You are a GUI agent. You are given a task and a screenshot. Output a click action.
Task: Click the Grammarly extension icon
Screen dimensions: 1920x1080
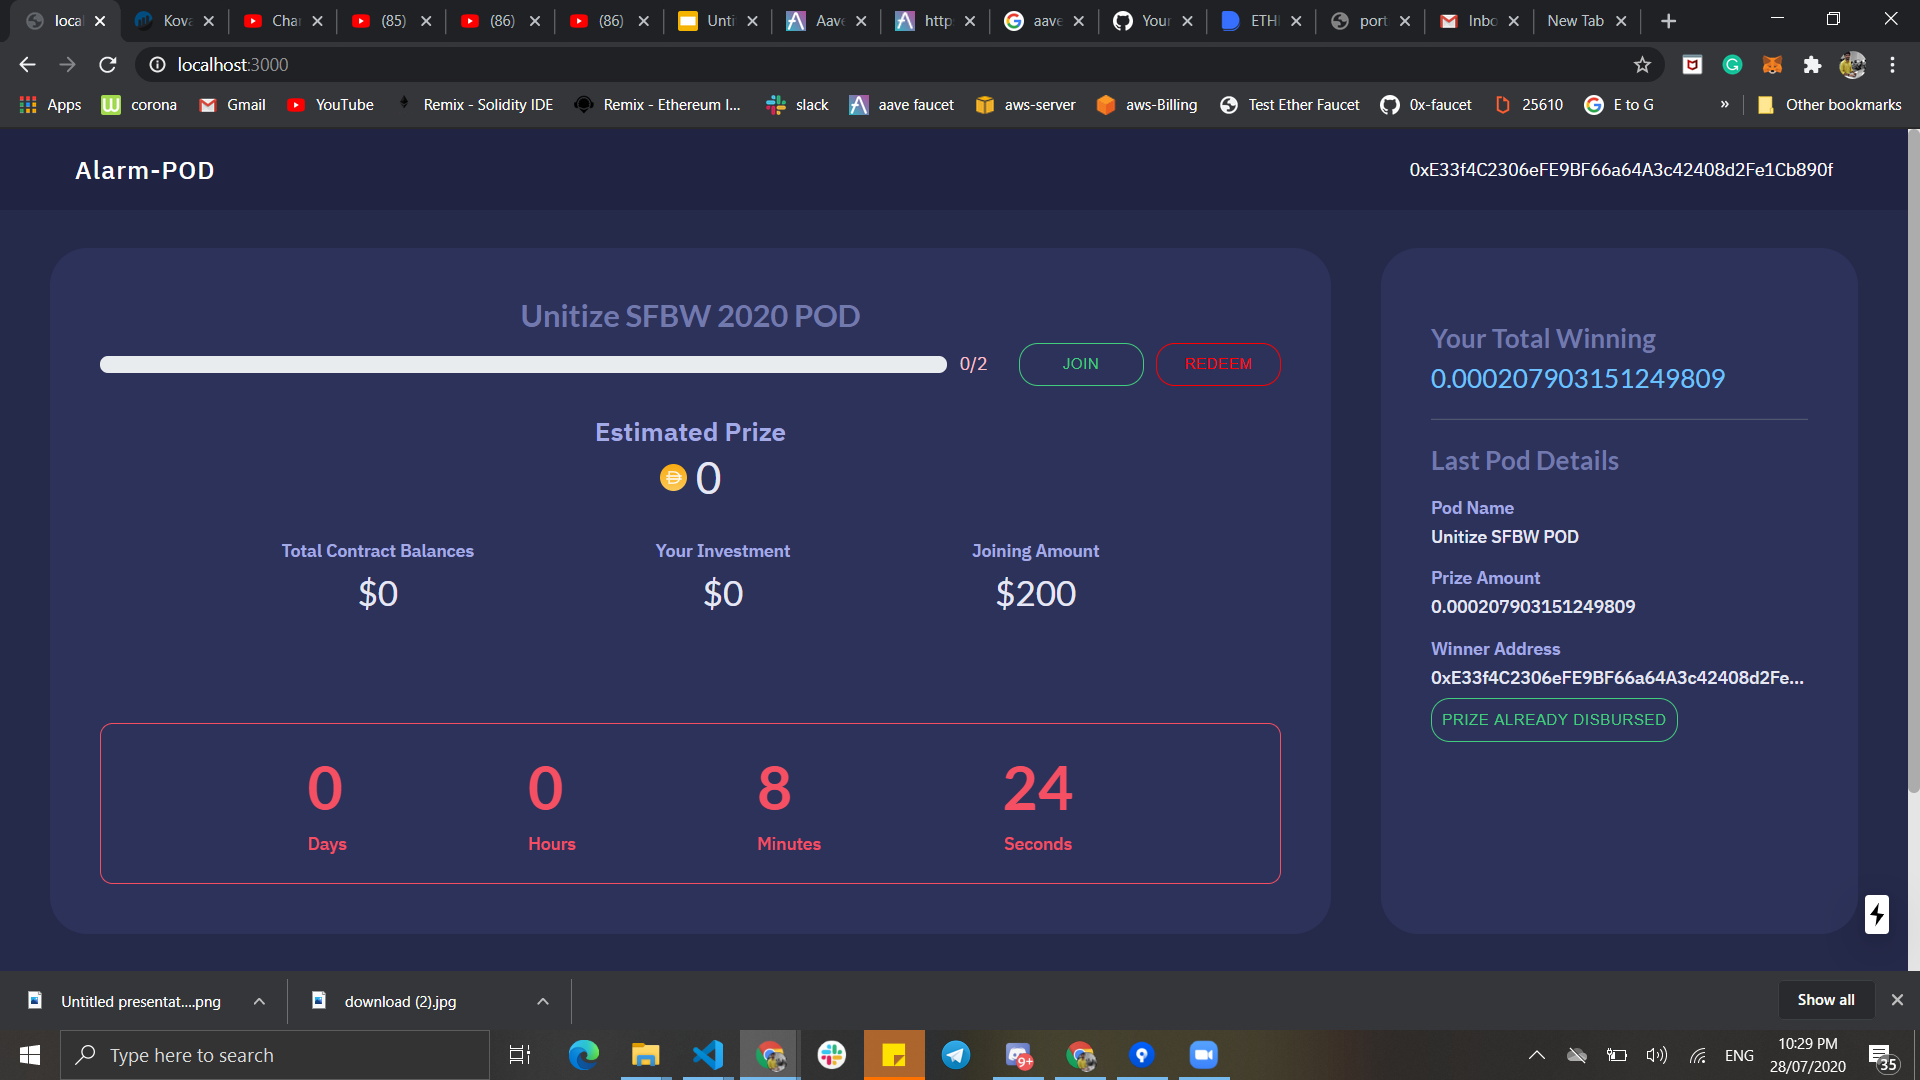point(1733,64)
